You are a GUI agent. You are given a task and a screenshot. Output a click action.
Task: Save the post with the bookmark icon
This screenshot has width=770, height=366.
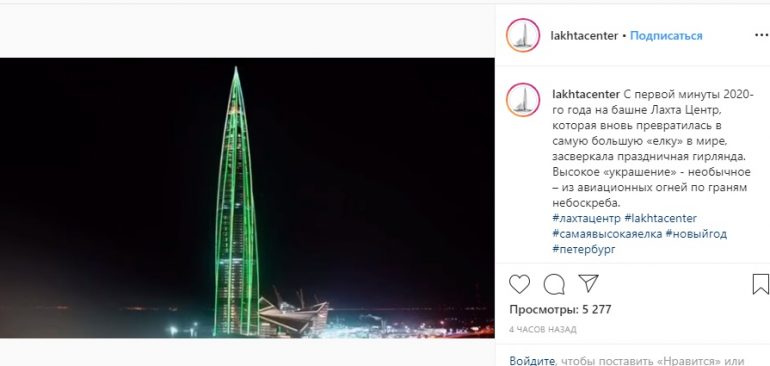[x=761, y=284]
